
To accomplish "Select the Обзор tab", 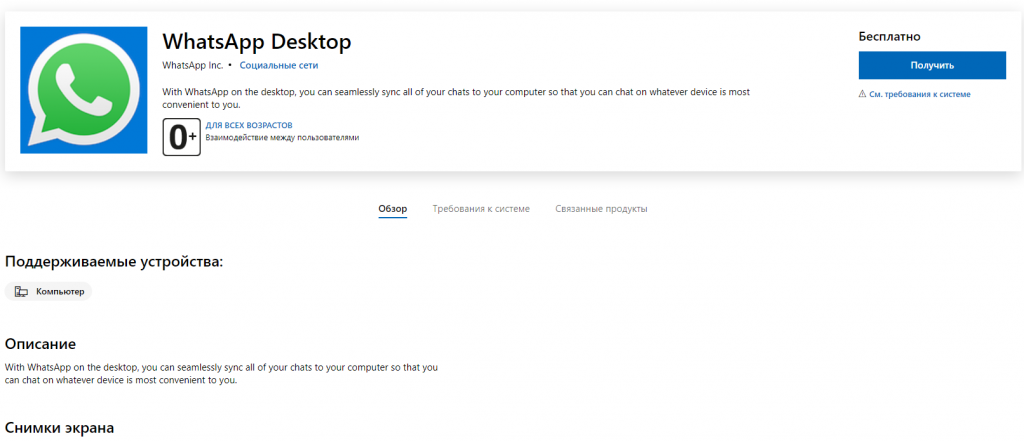I will (x=392, y=209).
